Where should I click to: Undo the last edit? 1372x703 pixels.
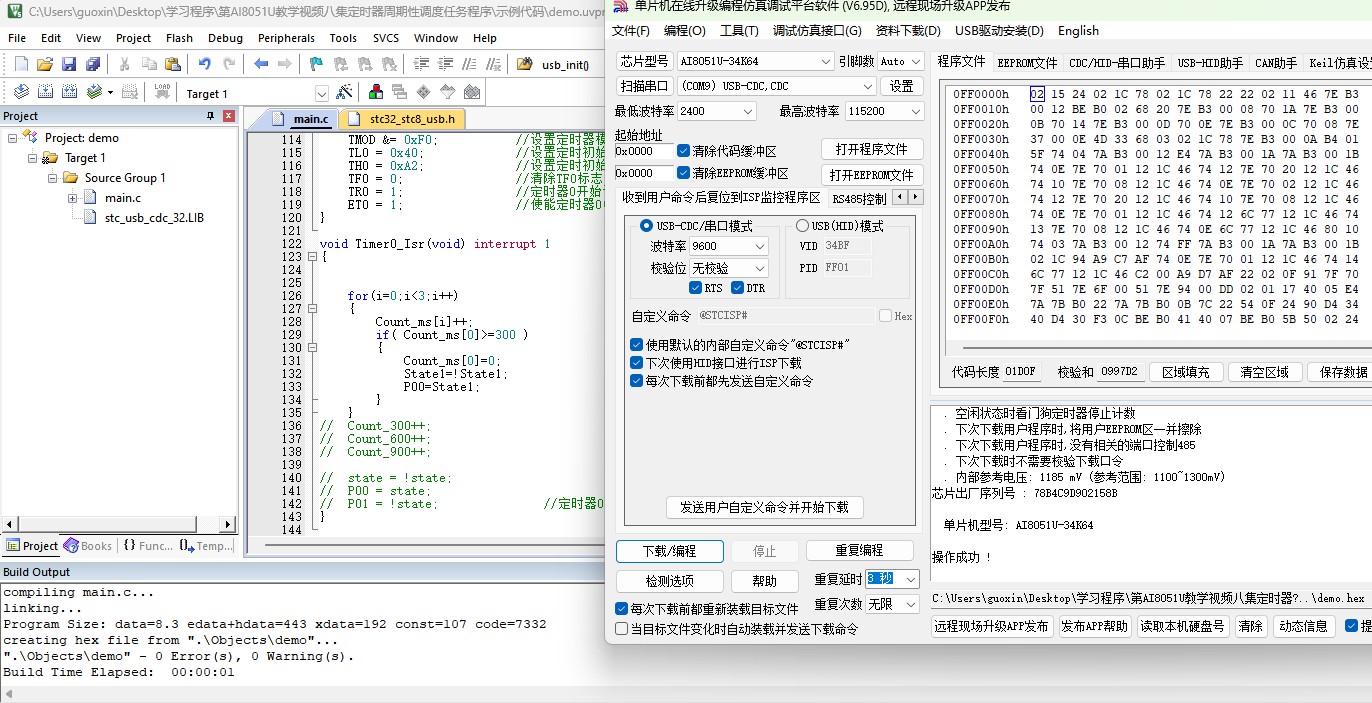(x=204, y=64)
